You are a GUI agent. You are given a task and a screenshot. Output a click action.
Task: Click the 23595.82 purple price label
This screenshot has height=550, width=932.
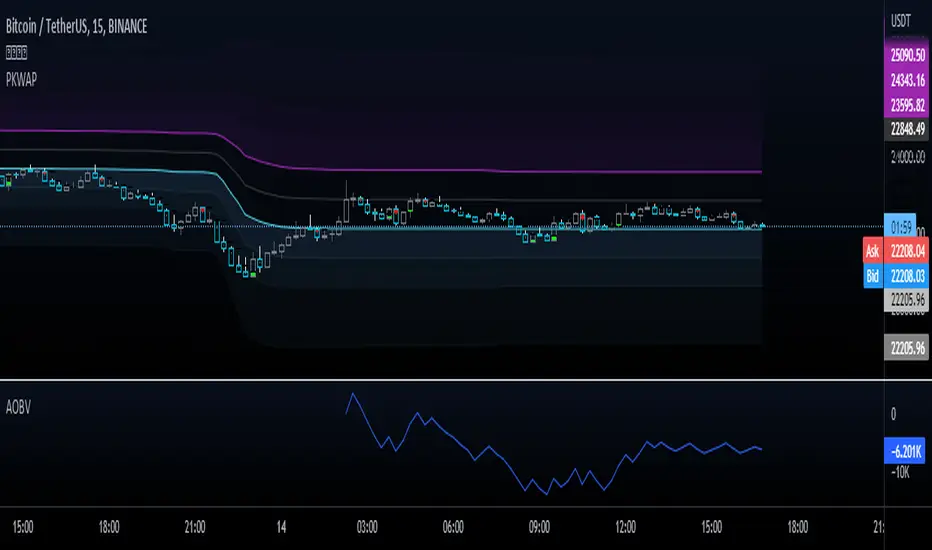[907, 105]
